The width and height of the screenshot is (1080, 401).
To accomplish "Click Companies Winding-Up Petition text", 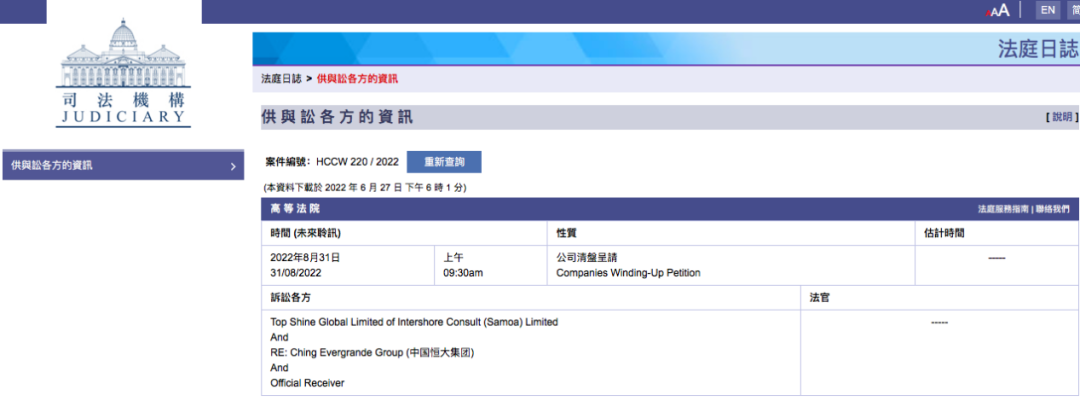I will point(628,273).
